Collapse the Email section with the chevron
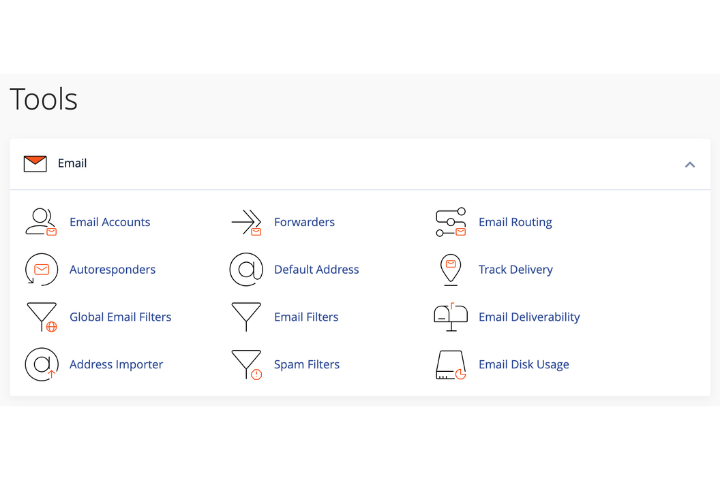The image size is (720, 480). click(x=690, y=164)
